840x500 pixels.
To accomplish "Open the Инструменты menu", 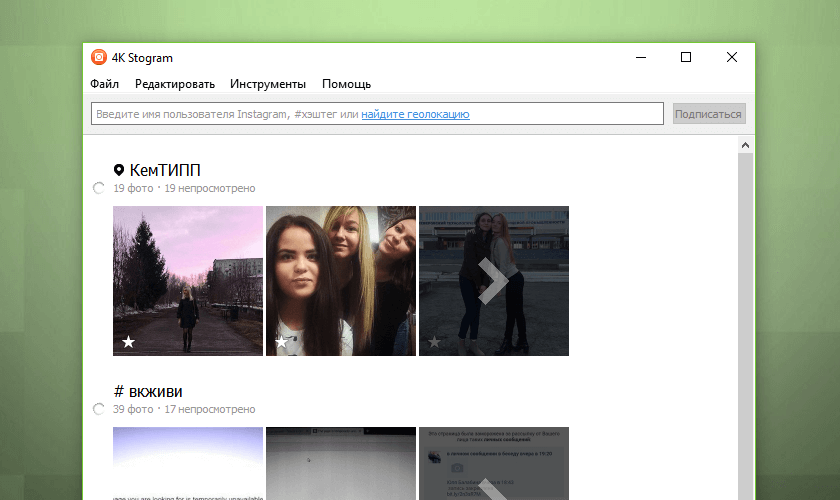I will (268, 84).
